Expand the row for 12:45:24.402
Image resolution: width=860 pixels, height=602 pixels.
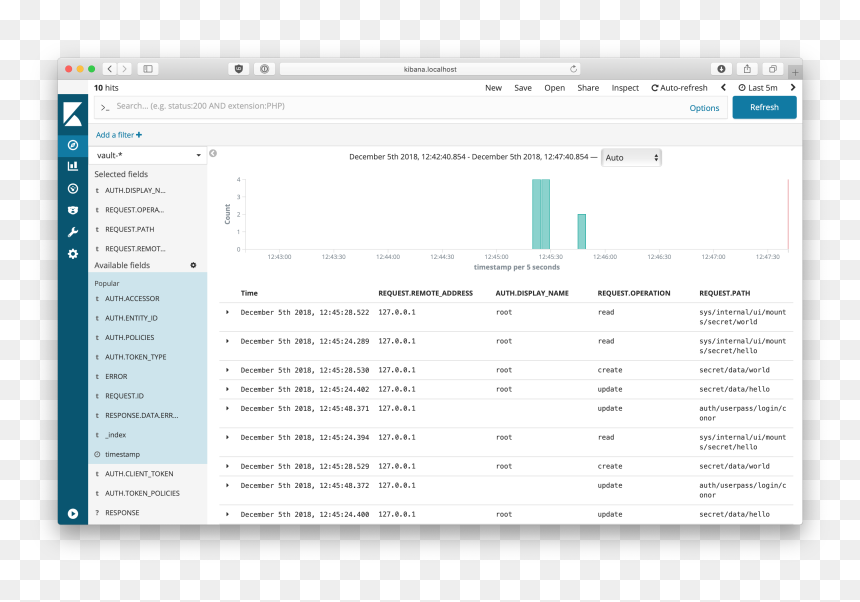pyautogui.click(x=228, y=389)
